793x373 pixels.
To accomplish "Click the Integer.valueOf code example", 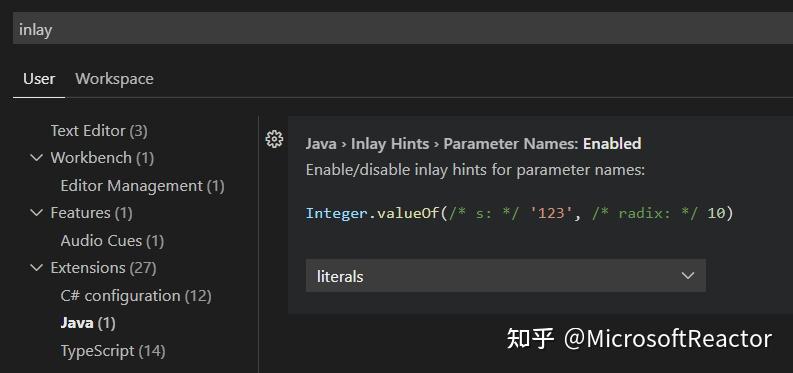I will pos(519,213).
